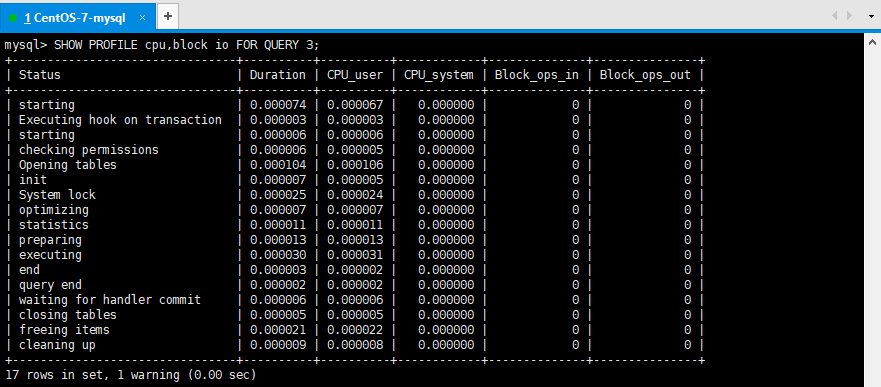Click Duration value 0.000074
Viewport: 881px width, 387px height.
coord(278,105)
